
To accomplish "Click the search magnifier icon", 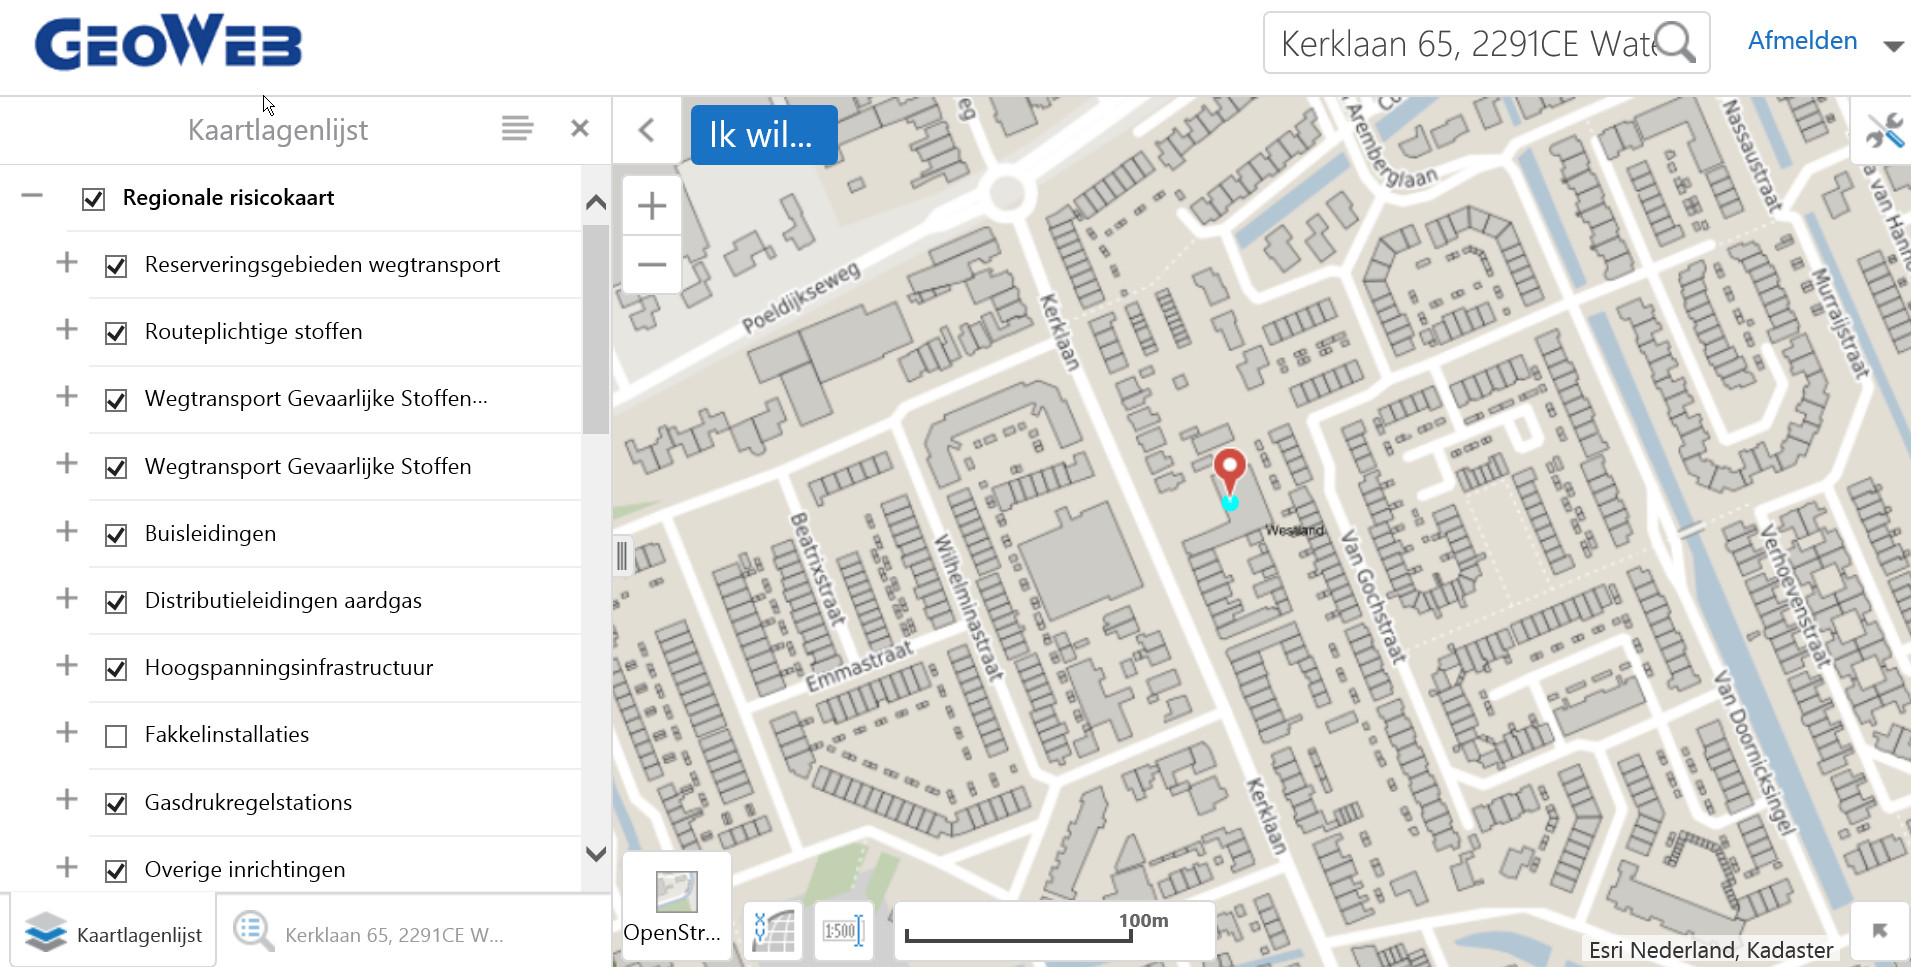I will [1675, 42].
